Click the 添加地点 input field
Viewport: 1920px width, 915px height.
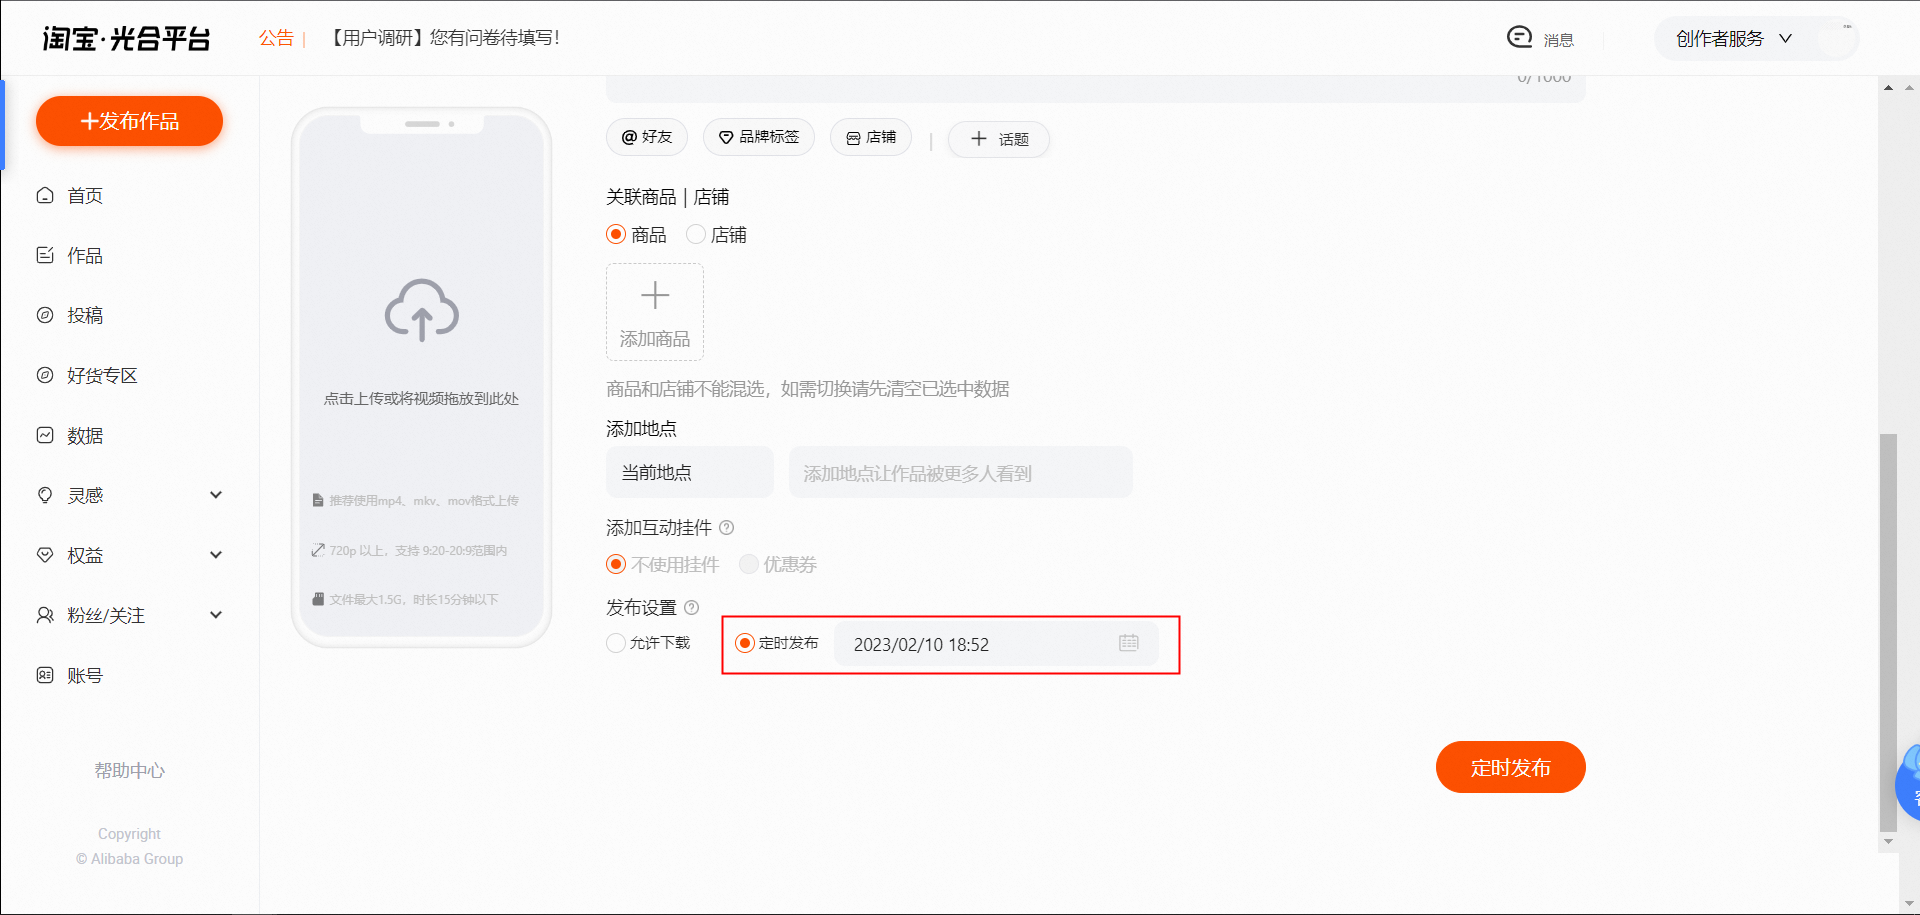961,472
